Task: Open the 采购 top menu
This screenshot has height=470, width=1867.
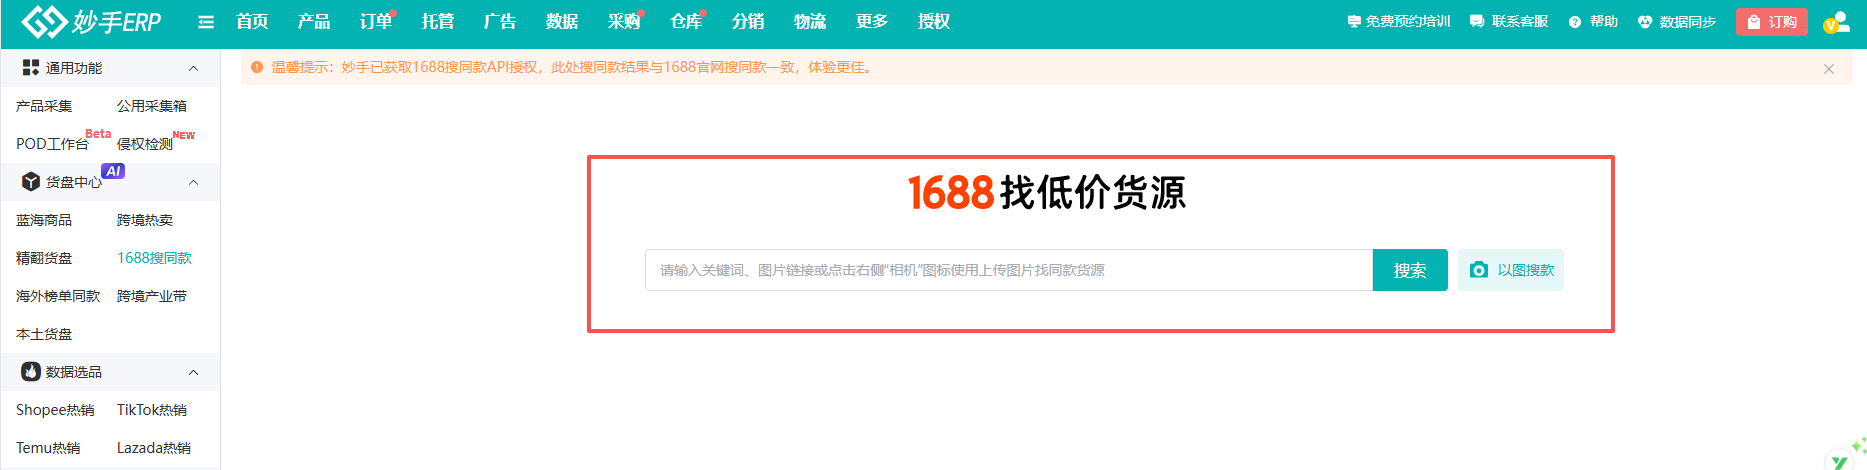Action: pyautogui.click(x=623, y=22)
